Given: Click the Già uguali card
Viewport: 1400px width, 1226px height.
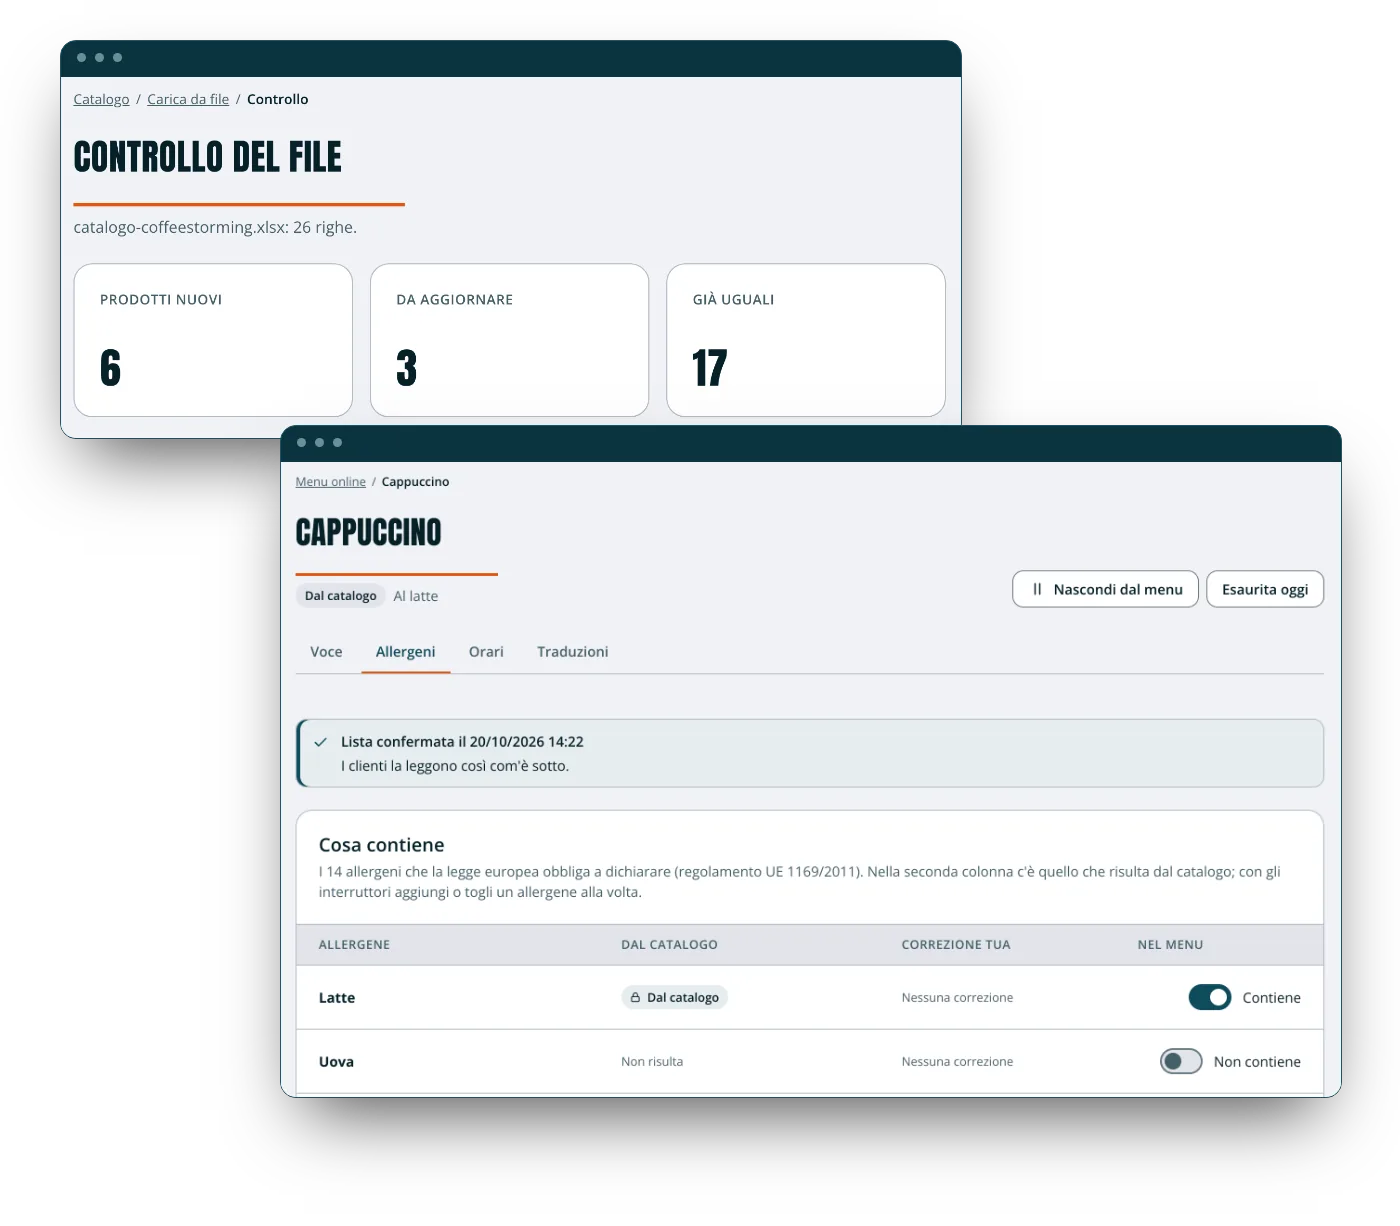Looking at the screenshot, I should [806, 340].
